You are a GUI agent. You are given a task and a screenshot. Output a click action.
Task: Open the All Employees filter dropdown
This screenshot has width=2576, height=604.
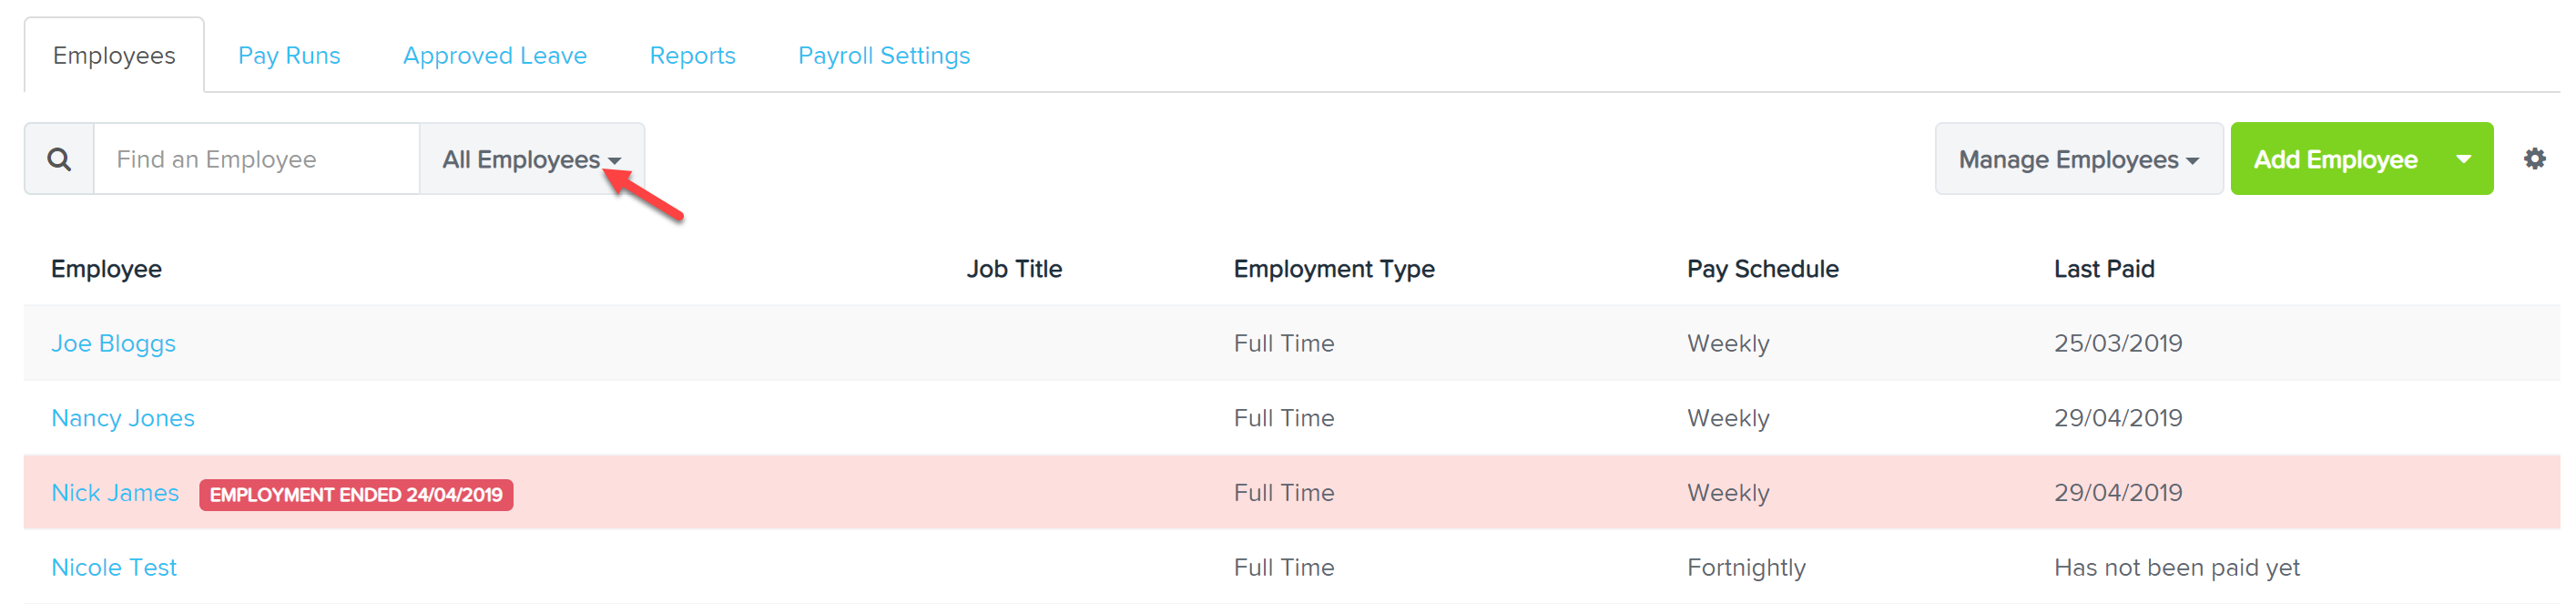pos(532,159)
